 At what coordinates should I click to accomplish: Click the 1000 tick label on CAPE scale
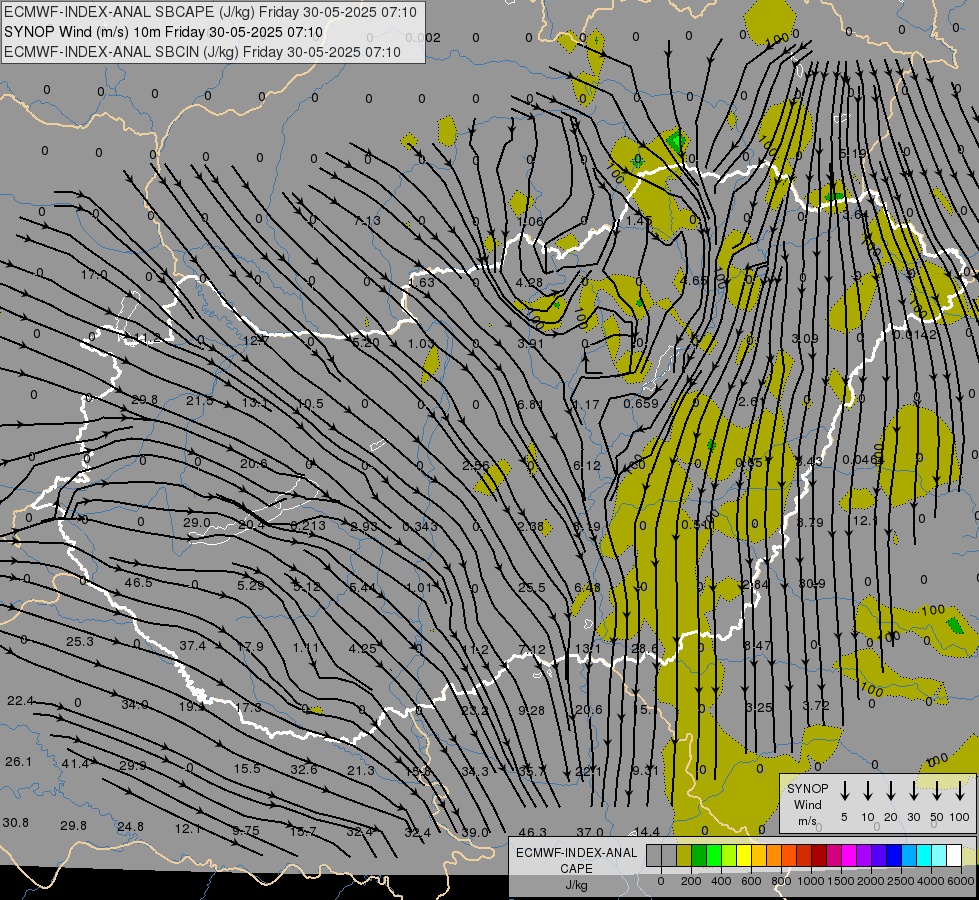(810, 881)
